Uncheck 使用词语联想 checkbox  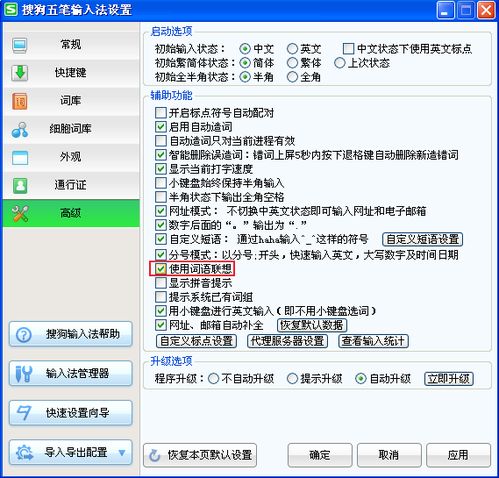(x=161, y=269)
